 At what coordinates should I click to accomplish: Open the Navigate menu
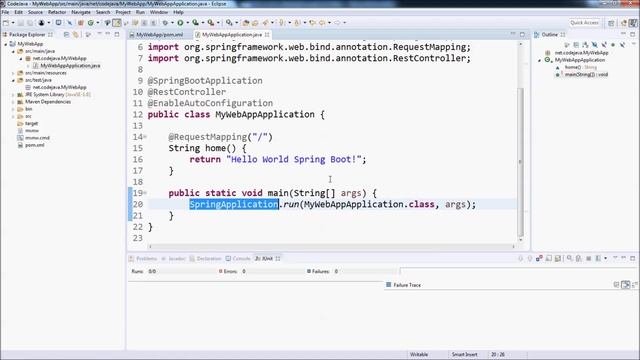tap(81, 12)
